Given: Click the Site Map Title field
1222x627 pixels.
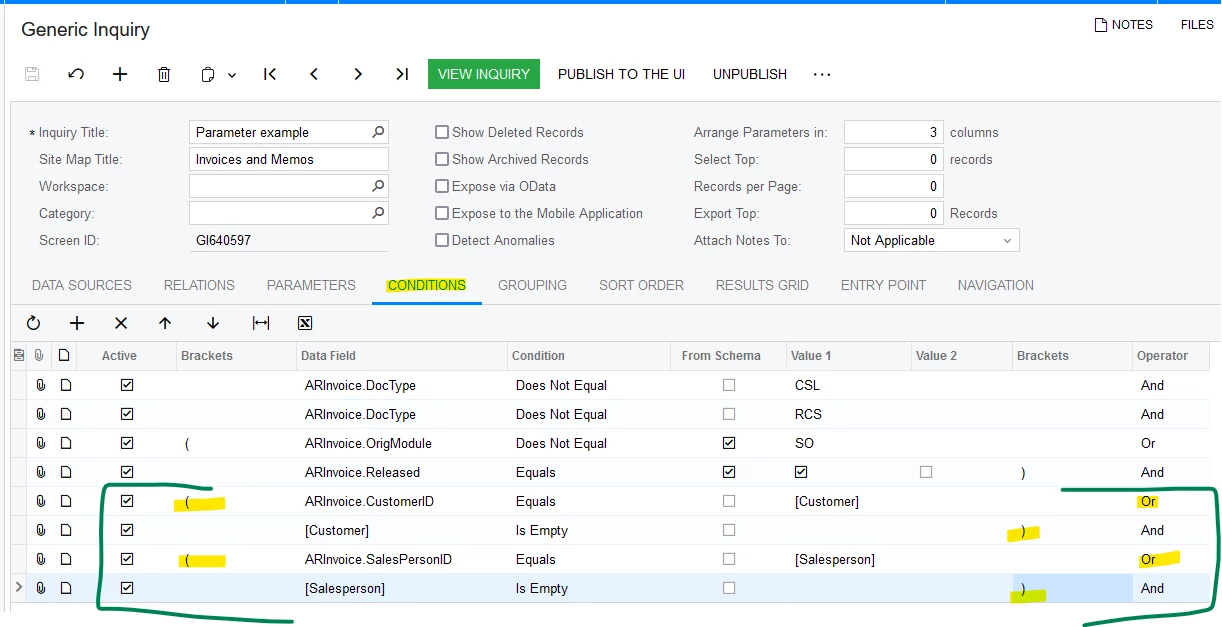Looking at the screenshot, I should click(289, 159).
